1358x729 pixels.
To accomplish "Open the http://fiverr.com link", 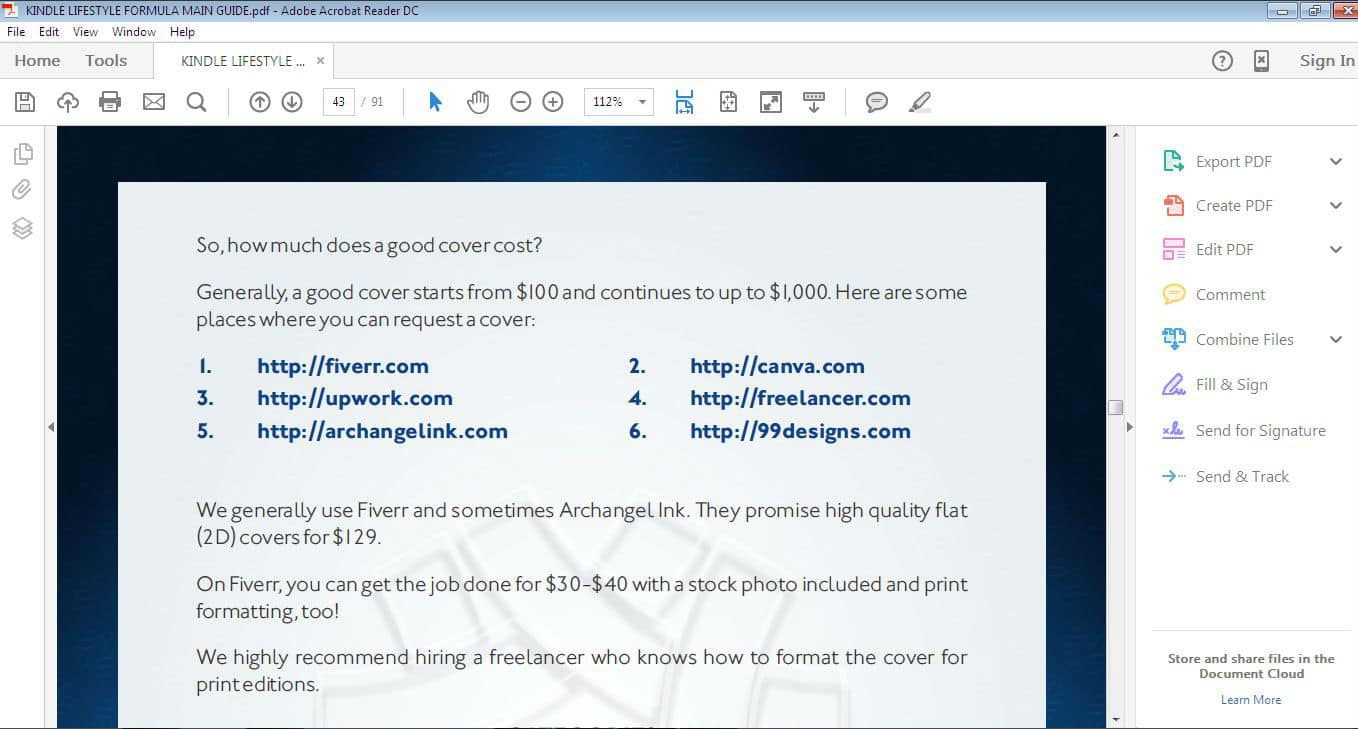I will [x=342, y=366].
